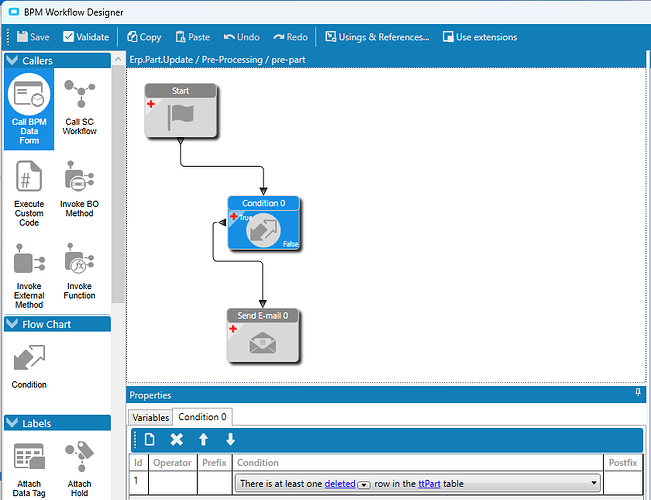Select the Condition flow chart item
651x500 pixels.
coord(29,364)
